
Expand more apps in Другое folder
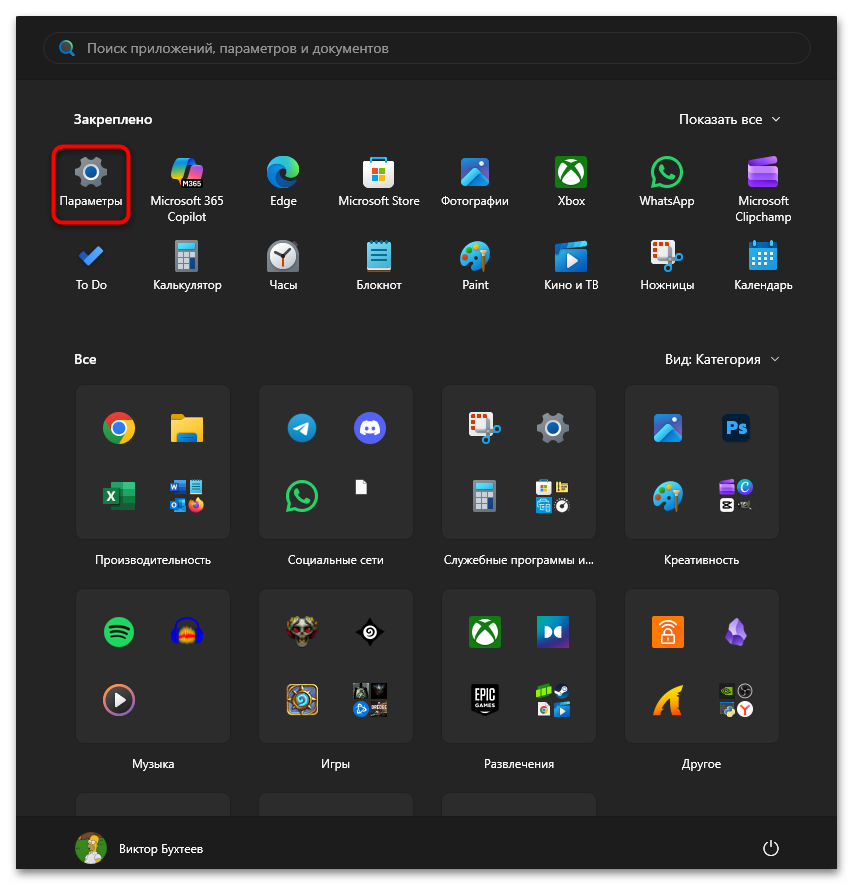point(736,700)
